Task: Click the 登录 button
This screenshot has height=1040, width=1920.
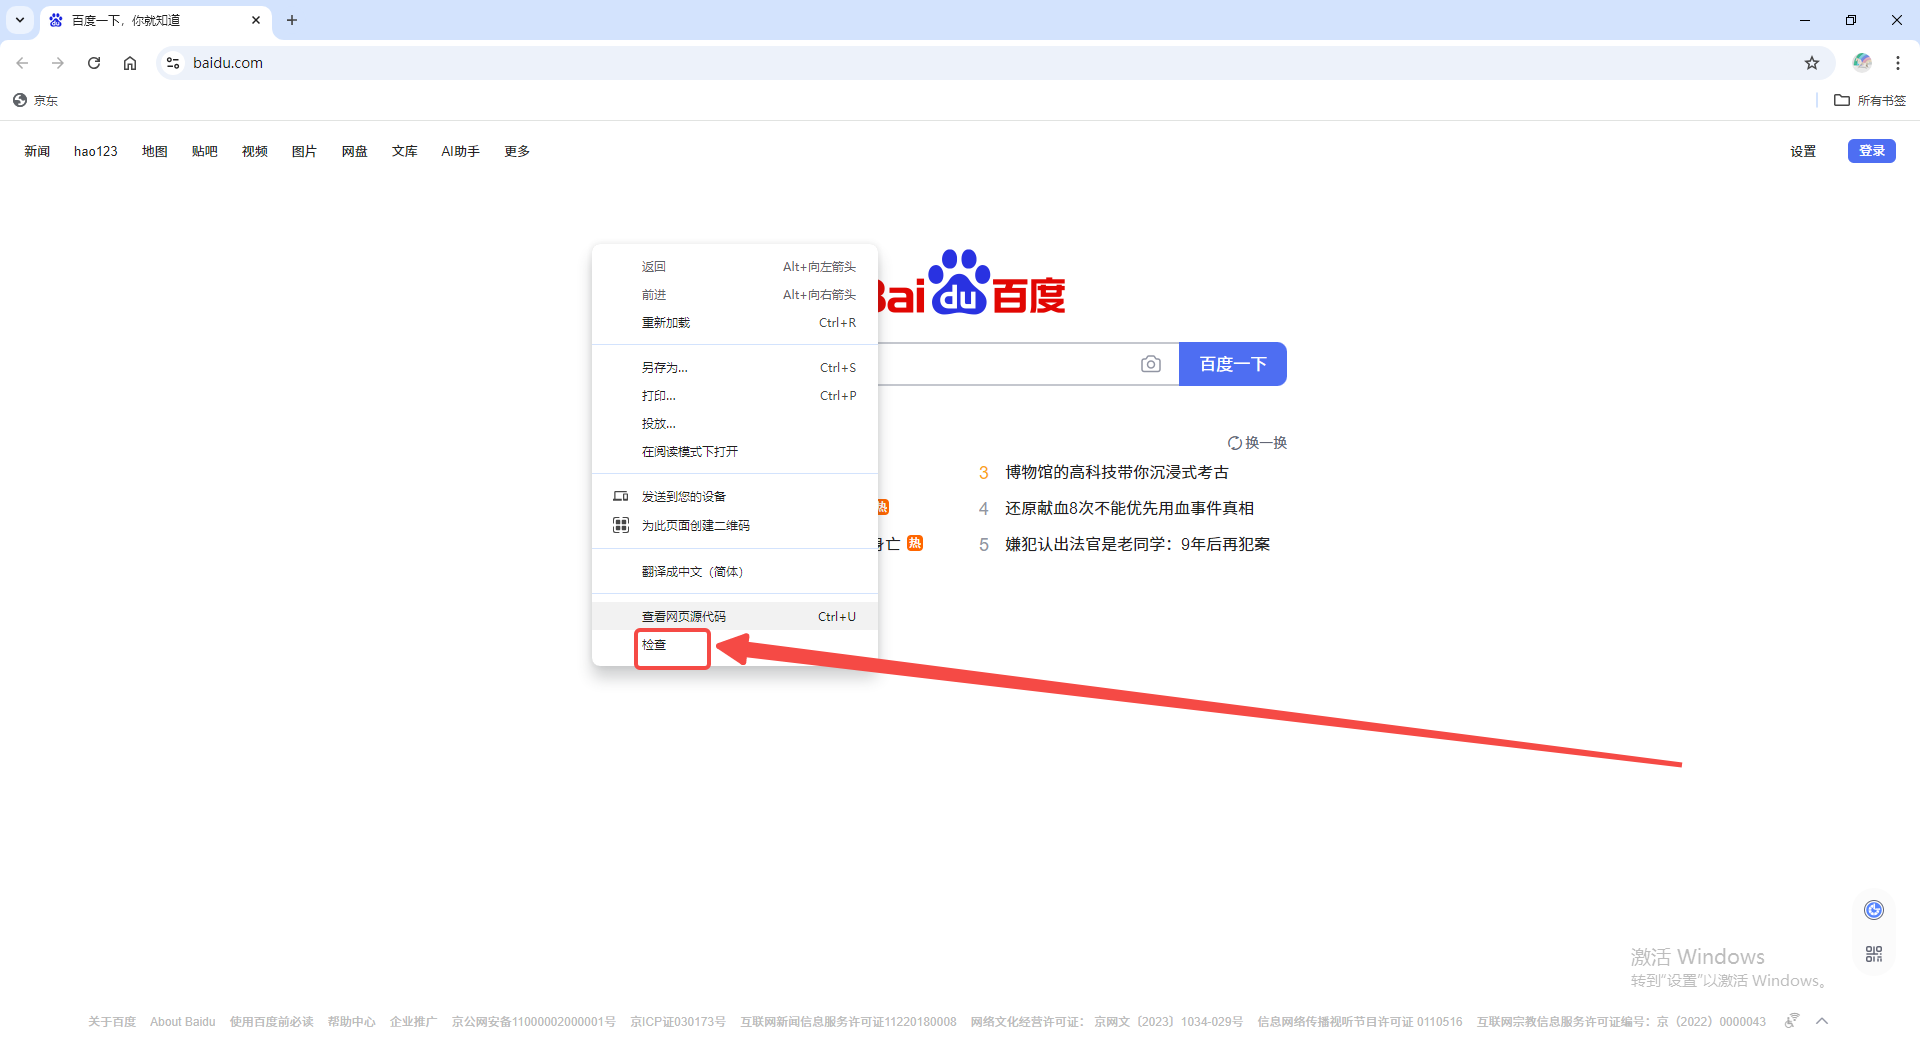Action: 1871,151
